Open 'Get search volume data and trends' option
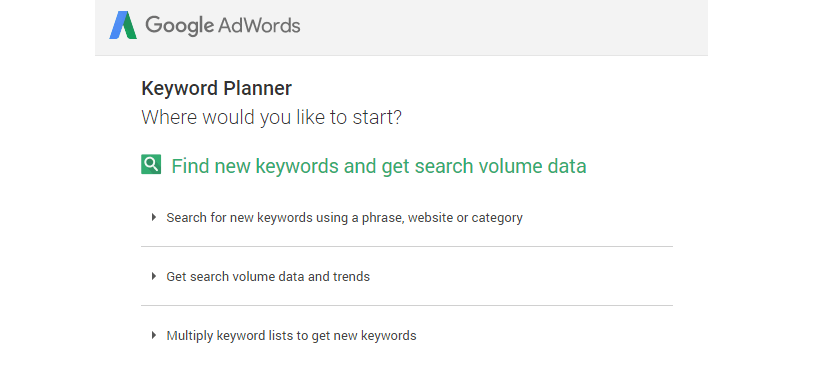This screenshot has width=823, height=392. tap(268, 277)
